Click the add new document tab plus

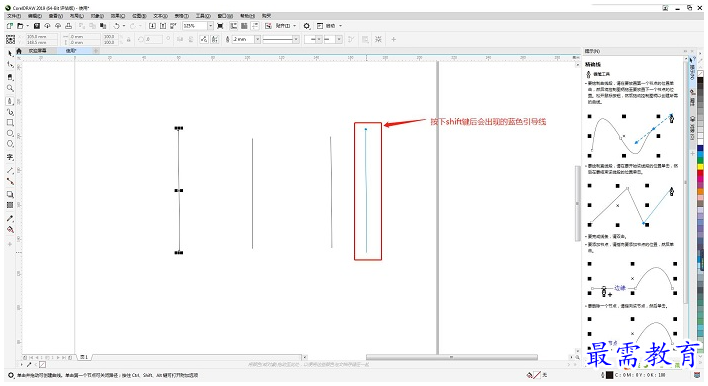pyautogui.click(x=96, y=51)
